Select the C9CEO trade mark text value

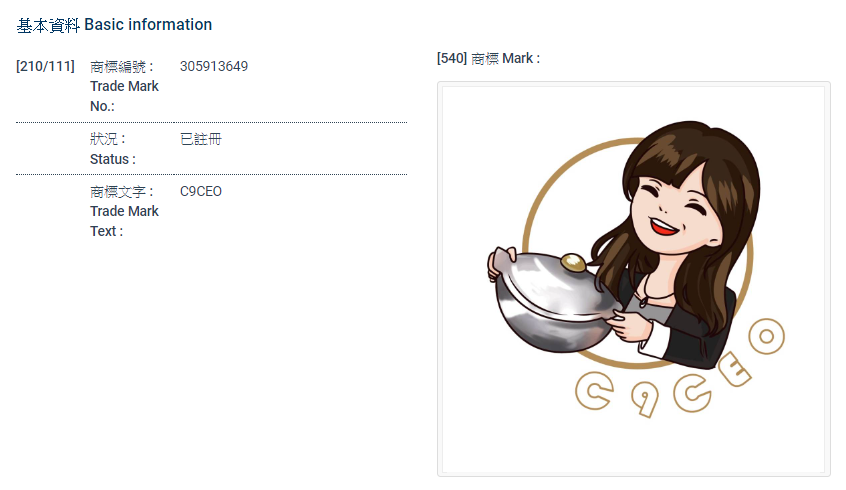[x=201, y=191]
